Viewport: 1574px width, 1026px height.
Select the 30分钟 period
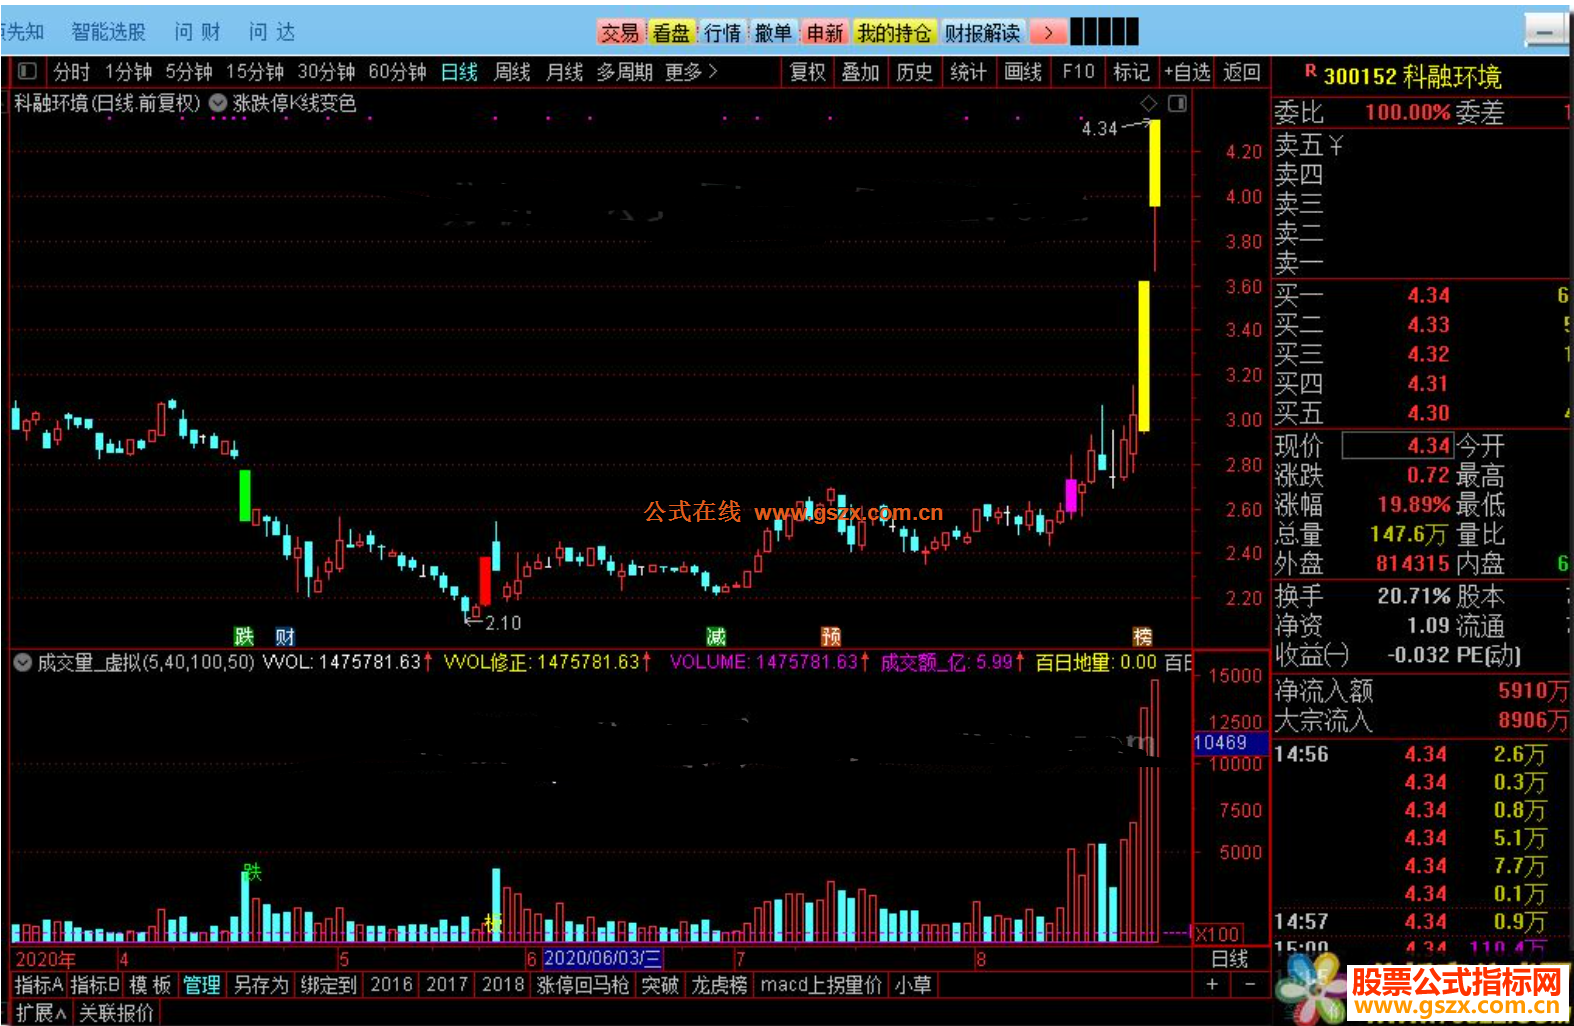point(326,72)
